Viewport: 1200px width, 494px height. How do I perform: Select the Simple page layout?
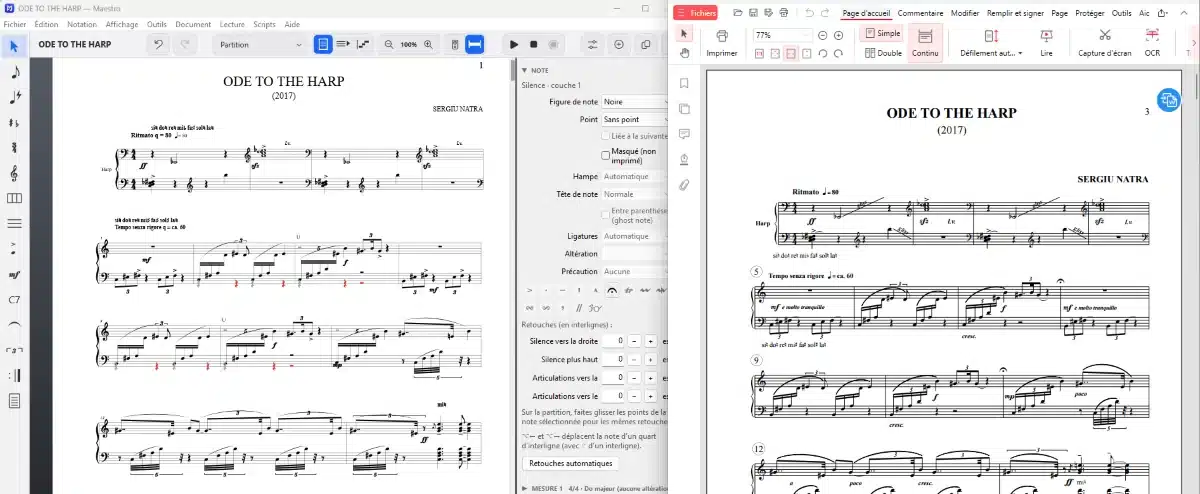coord(882,33)
